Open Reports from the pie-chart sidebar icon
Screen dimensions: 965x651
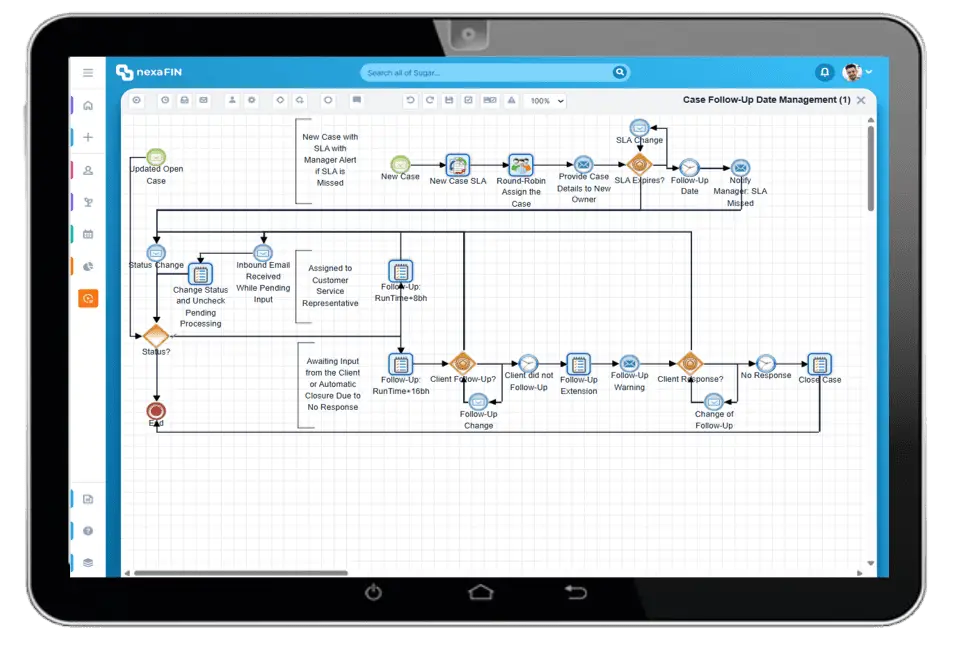pos(88,265)
